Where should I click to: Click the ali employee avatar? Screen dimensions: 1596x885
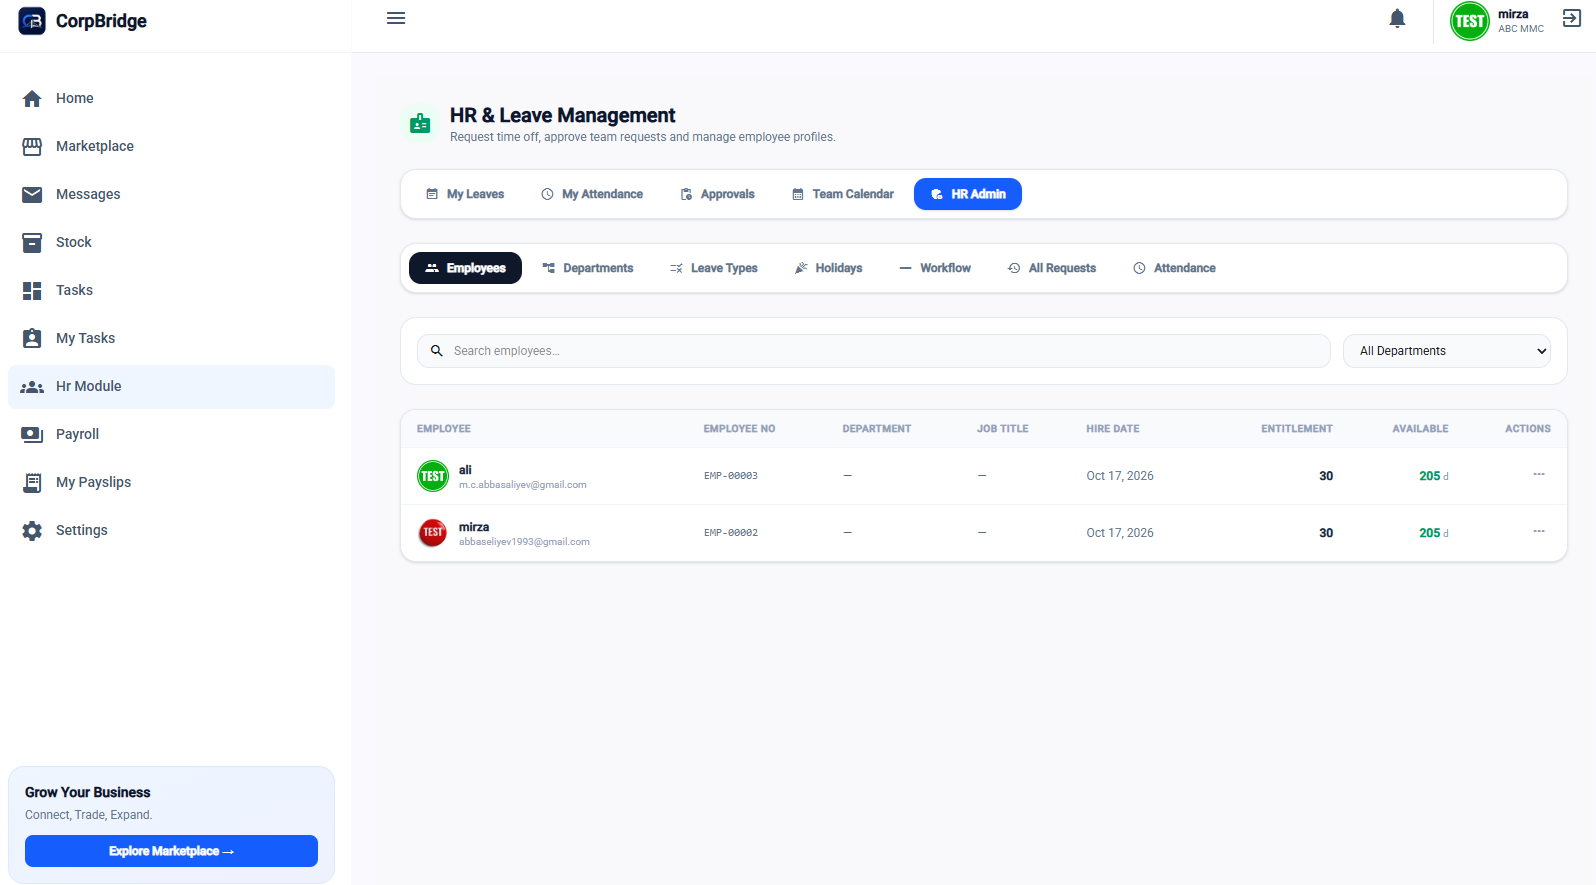click(x=433, y=476)
